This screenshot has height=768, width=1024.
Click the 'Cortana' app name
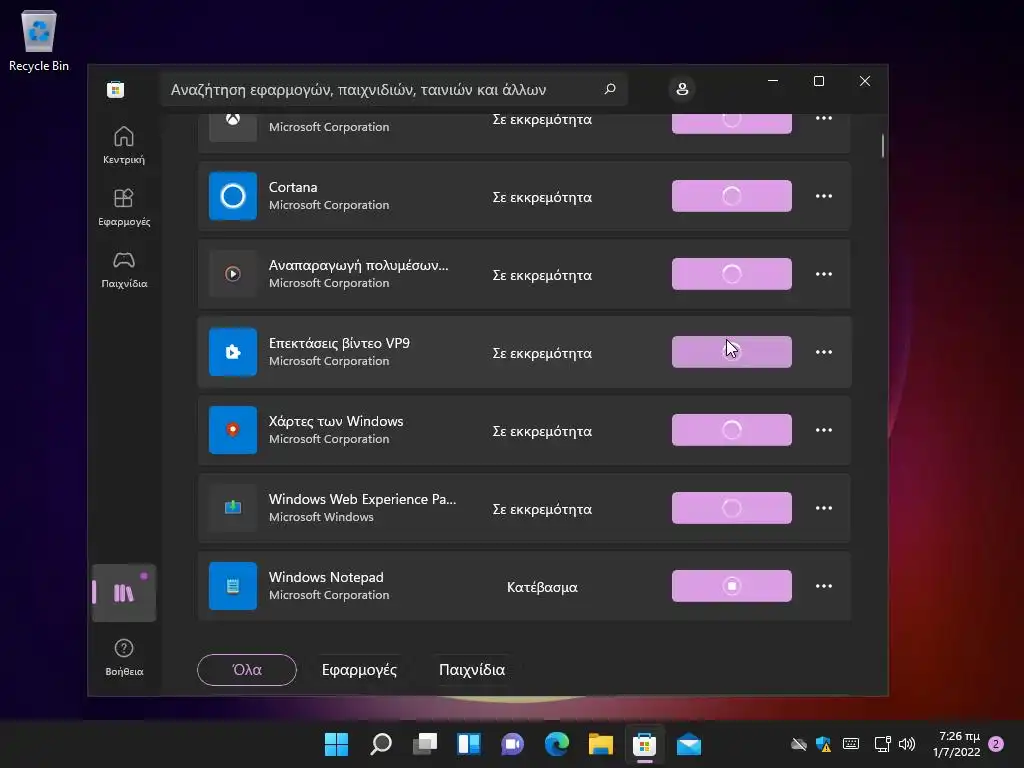pos(293,187)
